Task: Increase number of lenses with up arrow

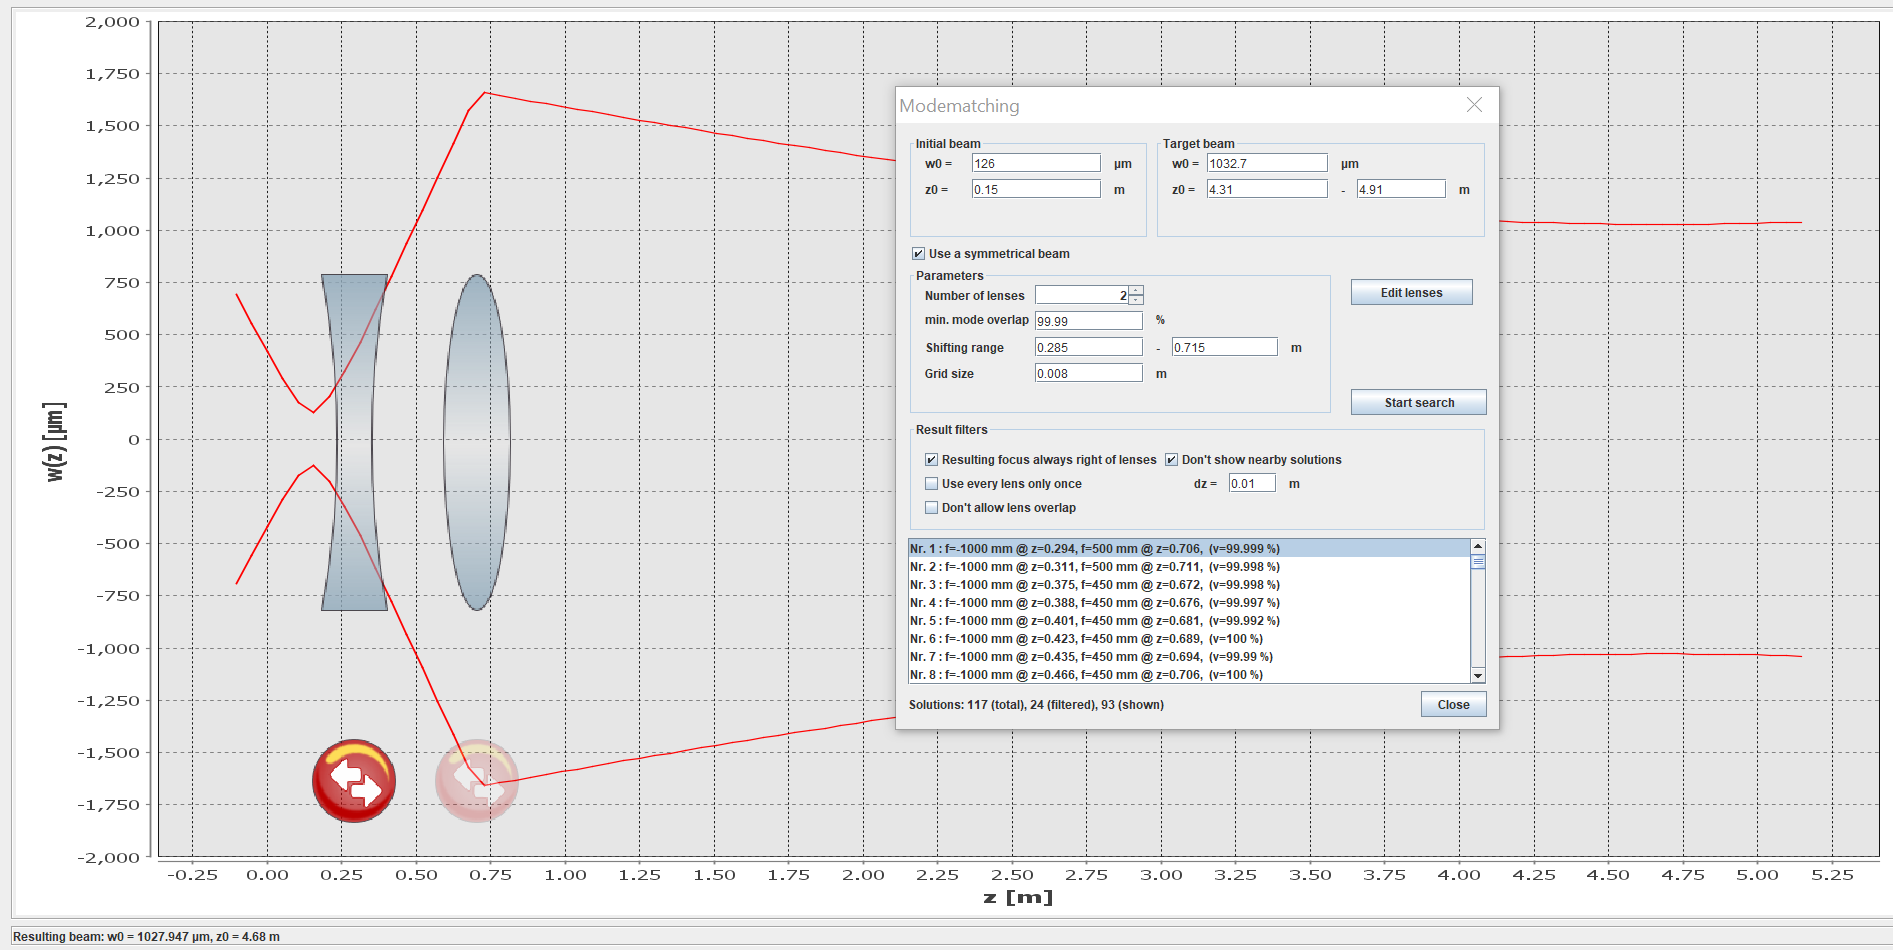Action: tap(1136, 290)
